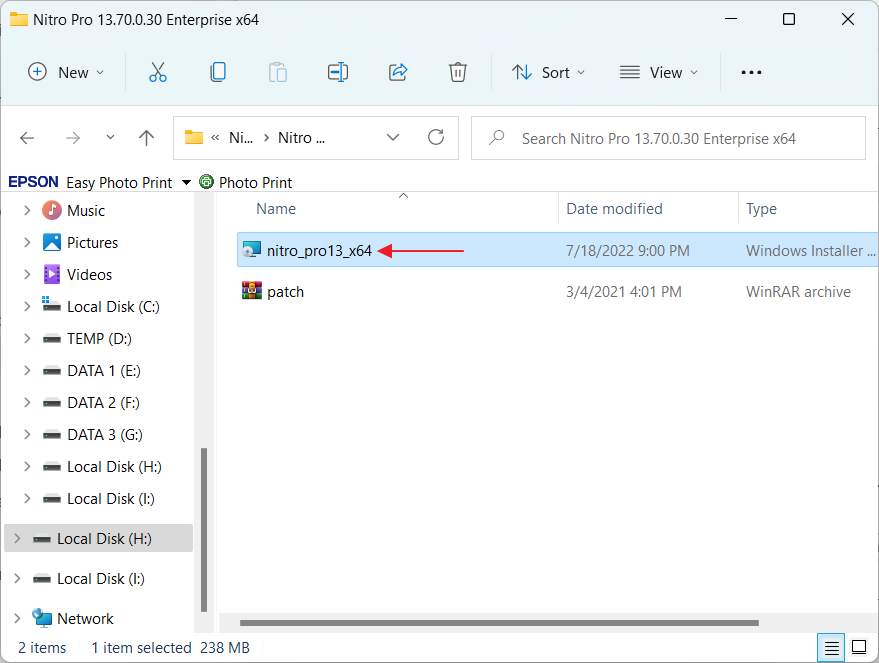Open the View options dropdown
The width and height of the screenshot is (879, 663).
[x=659, y=72]
